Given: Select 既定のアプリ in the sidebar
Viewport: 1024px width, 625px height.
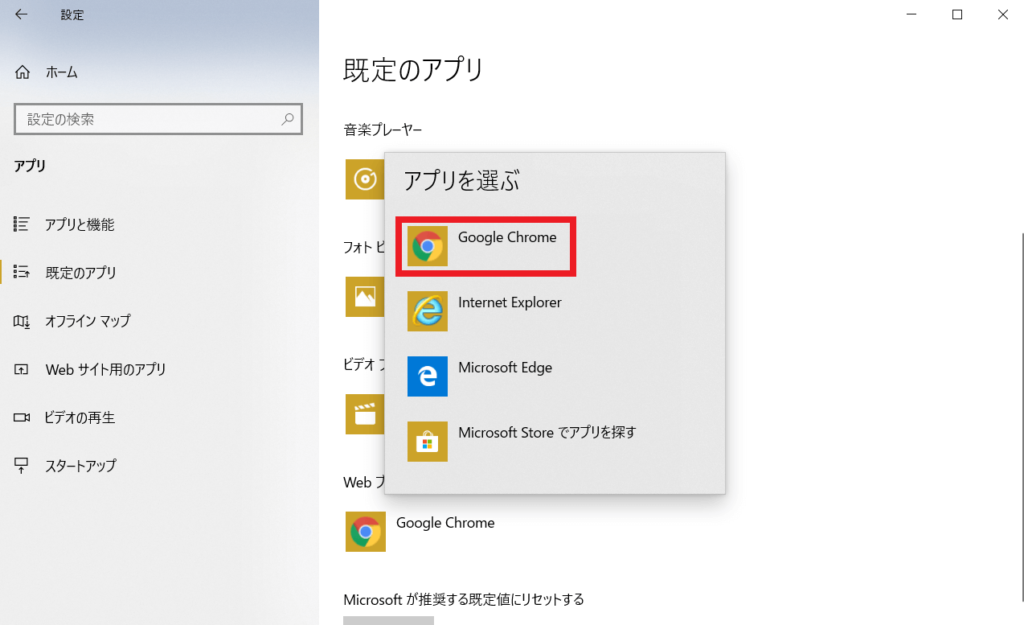Looking at the screenshot, I should tap(80, 273).
